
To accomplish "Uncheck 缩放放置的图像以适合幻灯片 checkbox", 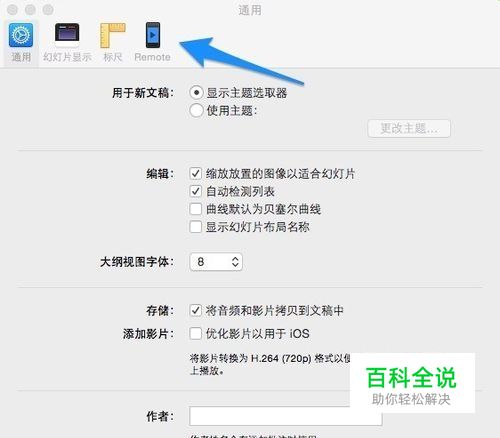I will click(x=195, y=173).
